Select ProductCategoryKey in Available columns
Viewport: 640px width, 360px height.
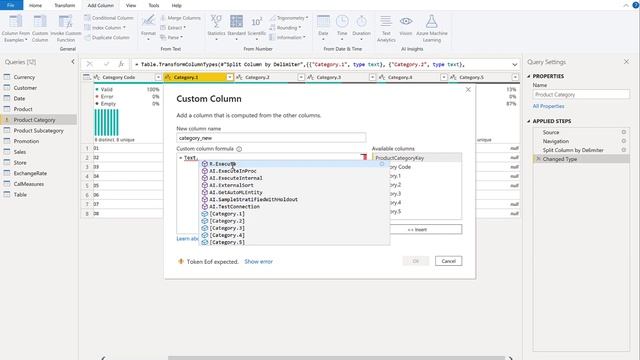[x=417, y=158]
